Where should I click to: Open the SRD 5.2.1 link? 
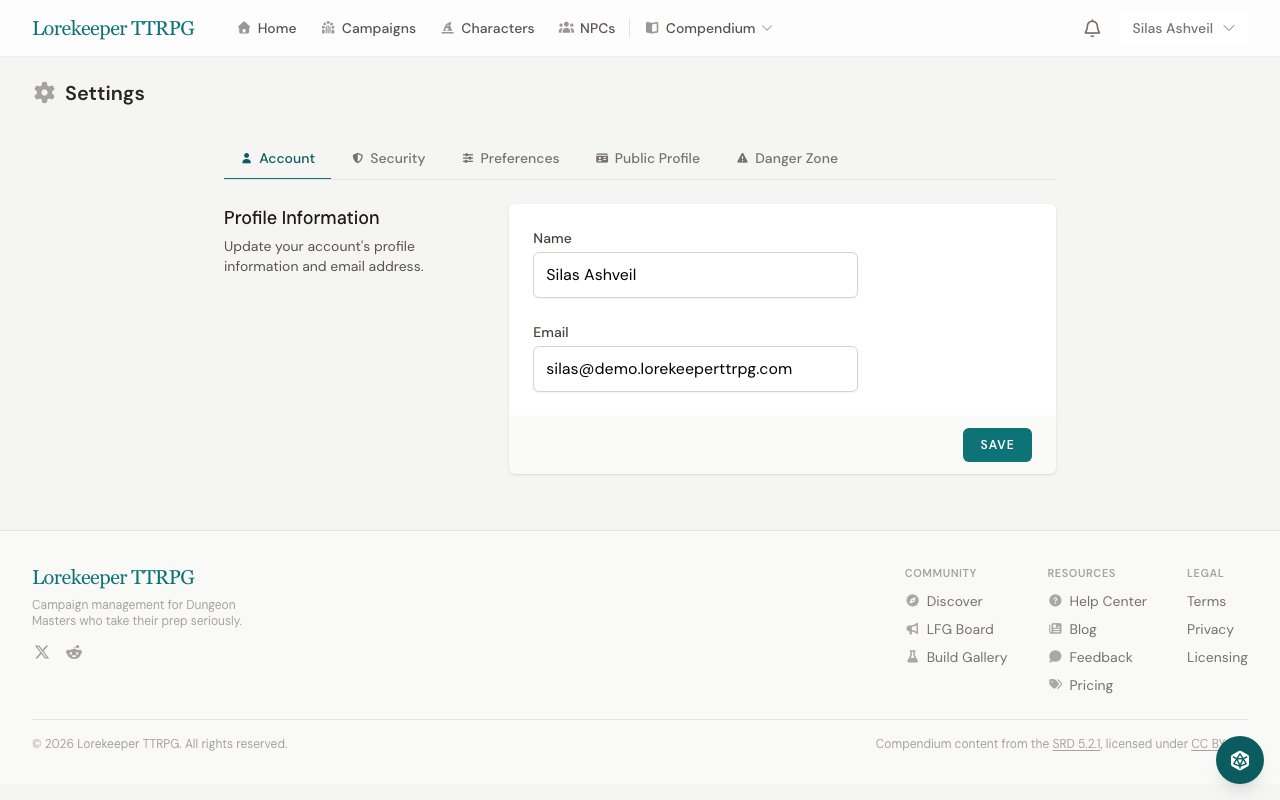coord(1076,743)
